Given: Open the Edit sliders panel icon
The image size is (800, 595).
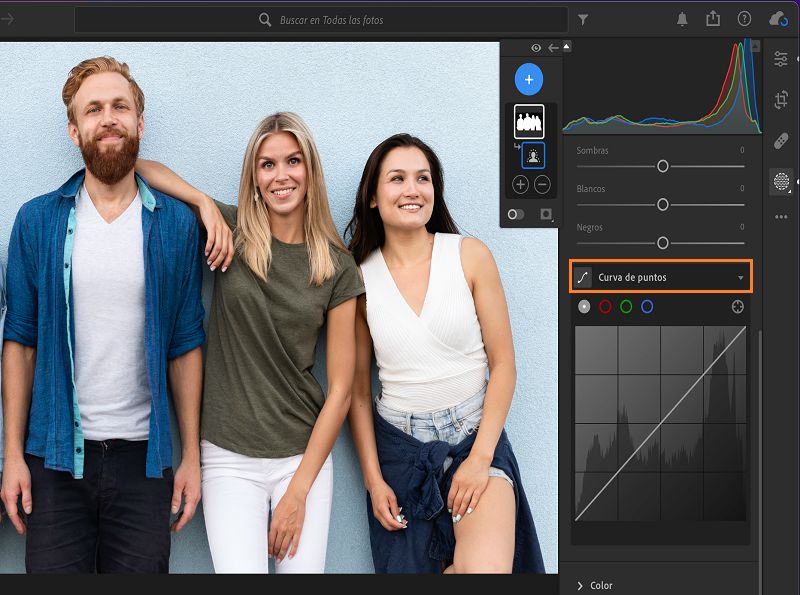Looking at the screenshot, I should click(x=781, y=59).
